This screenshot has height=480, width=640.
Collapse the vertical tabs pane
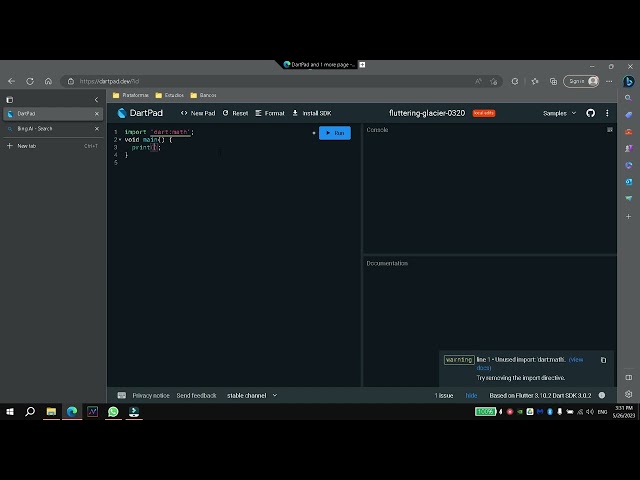coord(96,99)
